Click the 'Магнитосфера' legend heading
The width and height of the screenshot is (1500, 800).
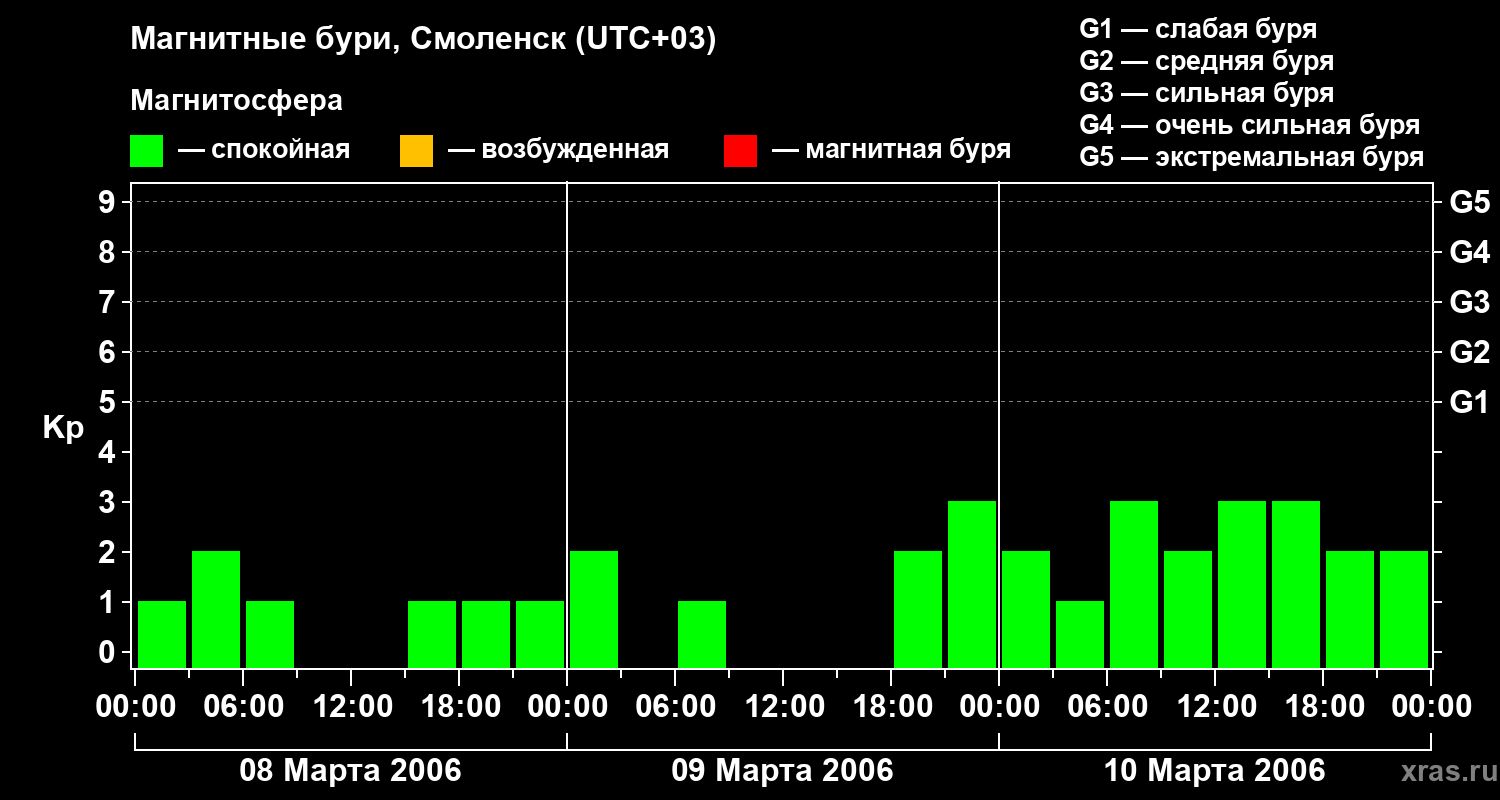[x=237, y=101]
